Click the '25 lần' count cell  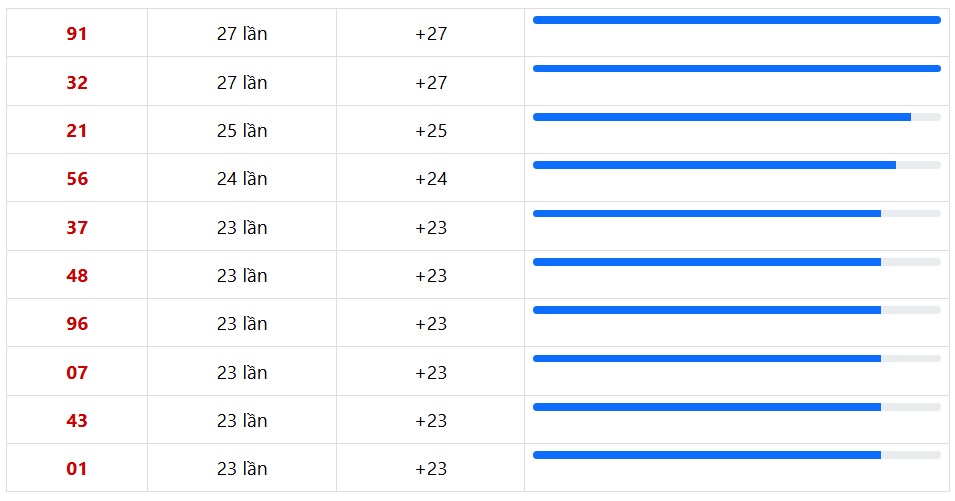click(242, 130)
